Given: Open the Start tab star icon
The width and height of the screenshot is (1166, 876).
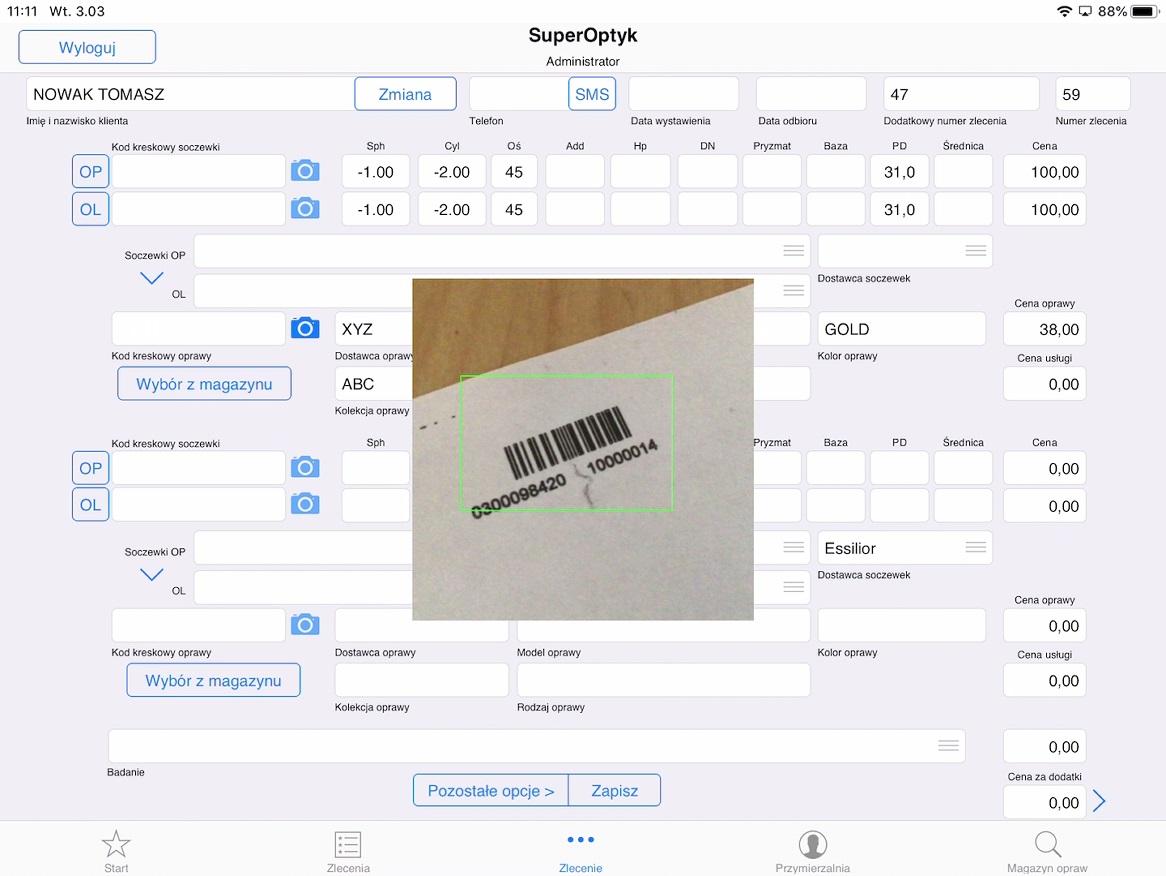Looking at the screenshot, I should point(116,851).
